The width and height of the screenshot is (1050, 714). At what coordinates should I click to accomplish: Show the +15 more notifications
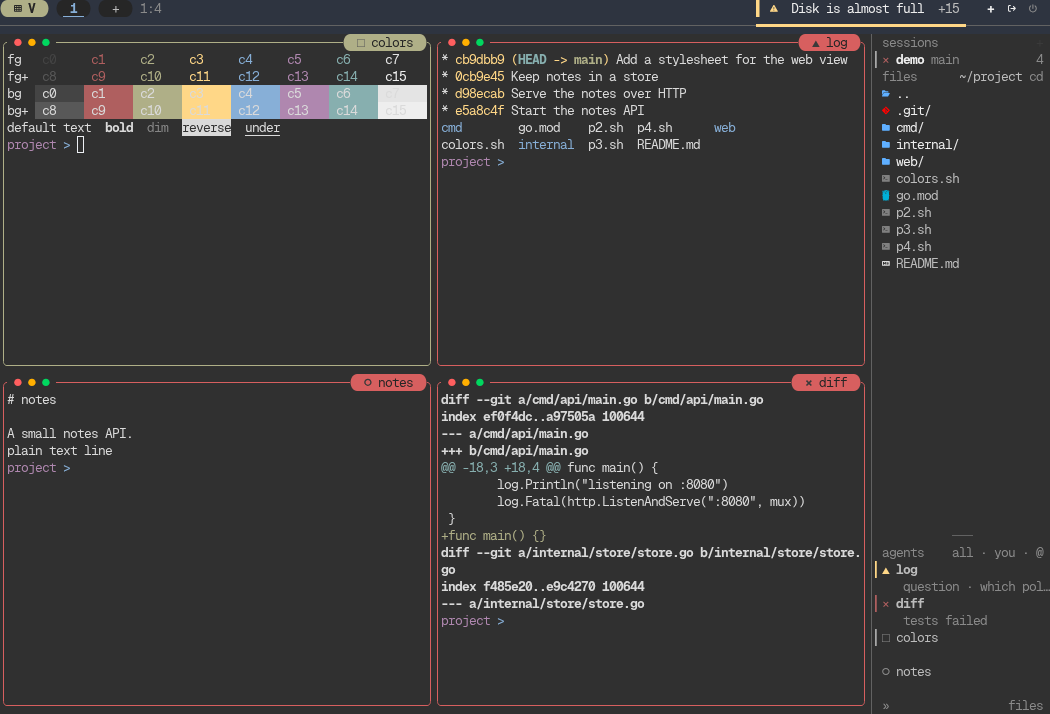(948, 9)
